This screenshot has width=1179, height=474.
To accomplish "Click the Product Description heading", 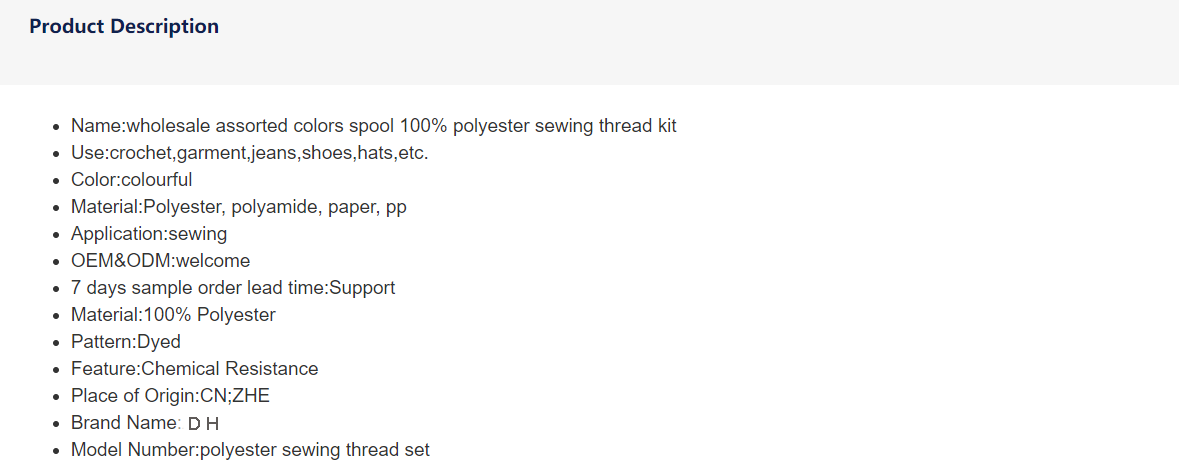I will coord(124,26).
